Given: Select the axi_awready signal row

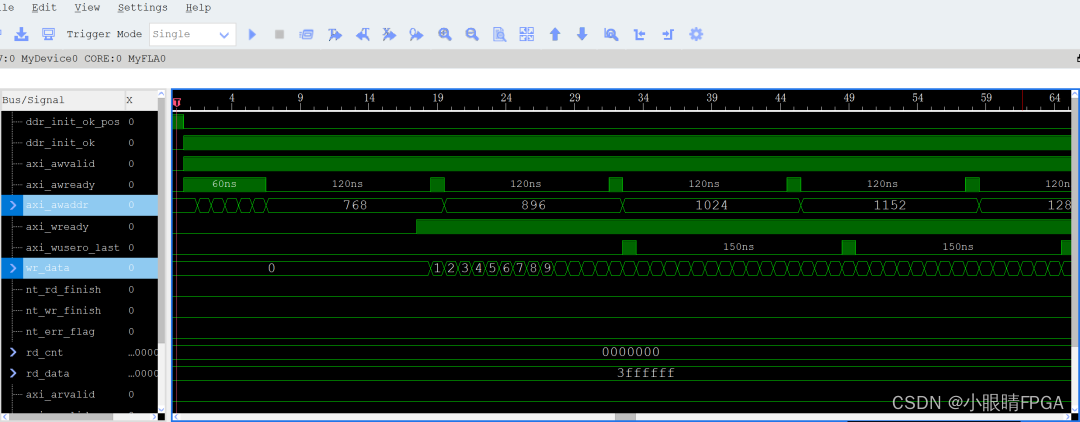Looking at the screenshot, I should [79, 184].
